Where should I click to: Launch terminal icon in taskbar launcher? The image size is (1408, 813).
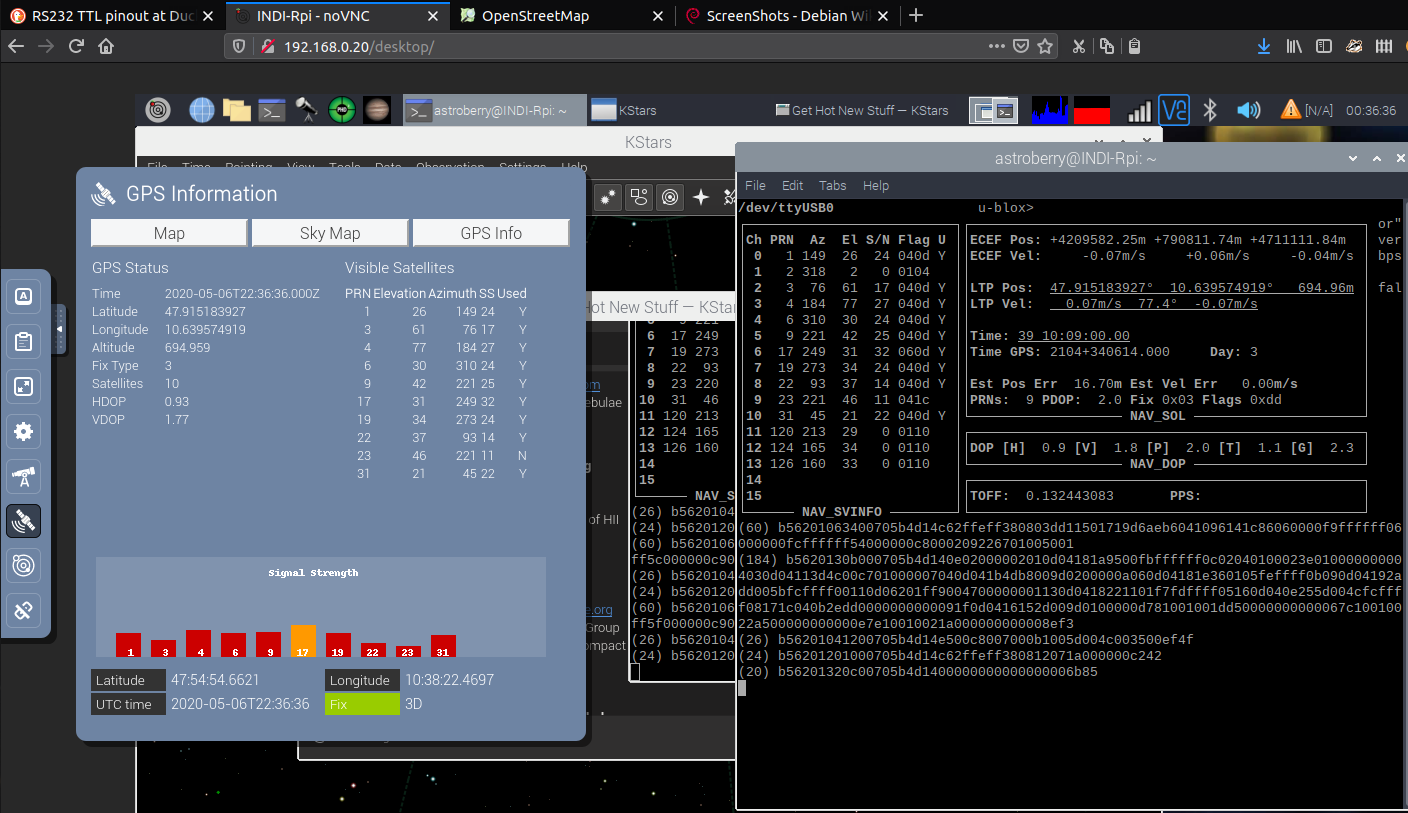pos(271,110)
